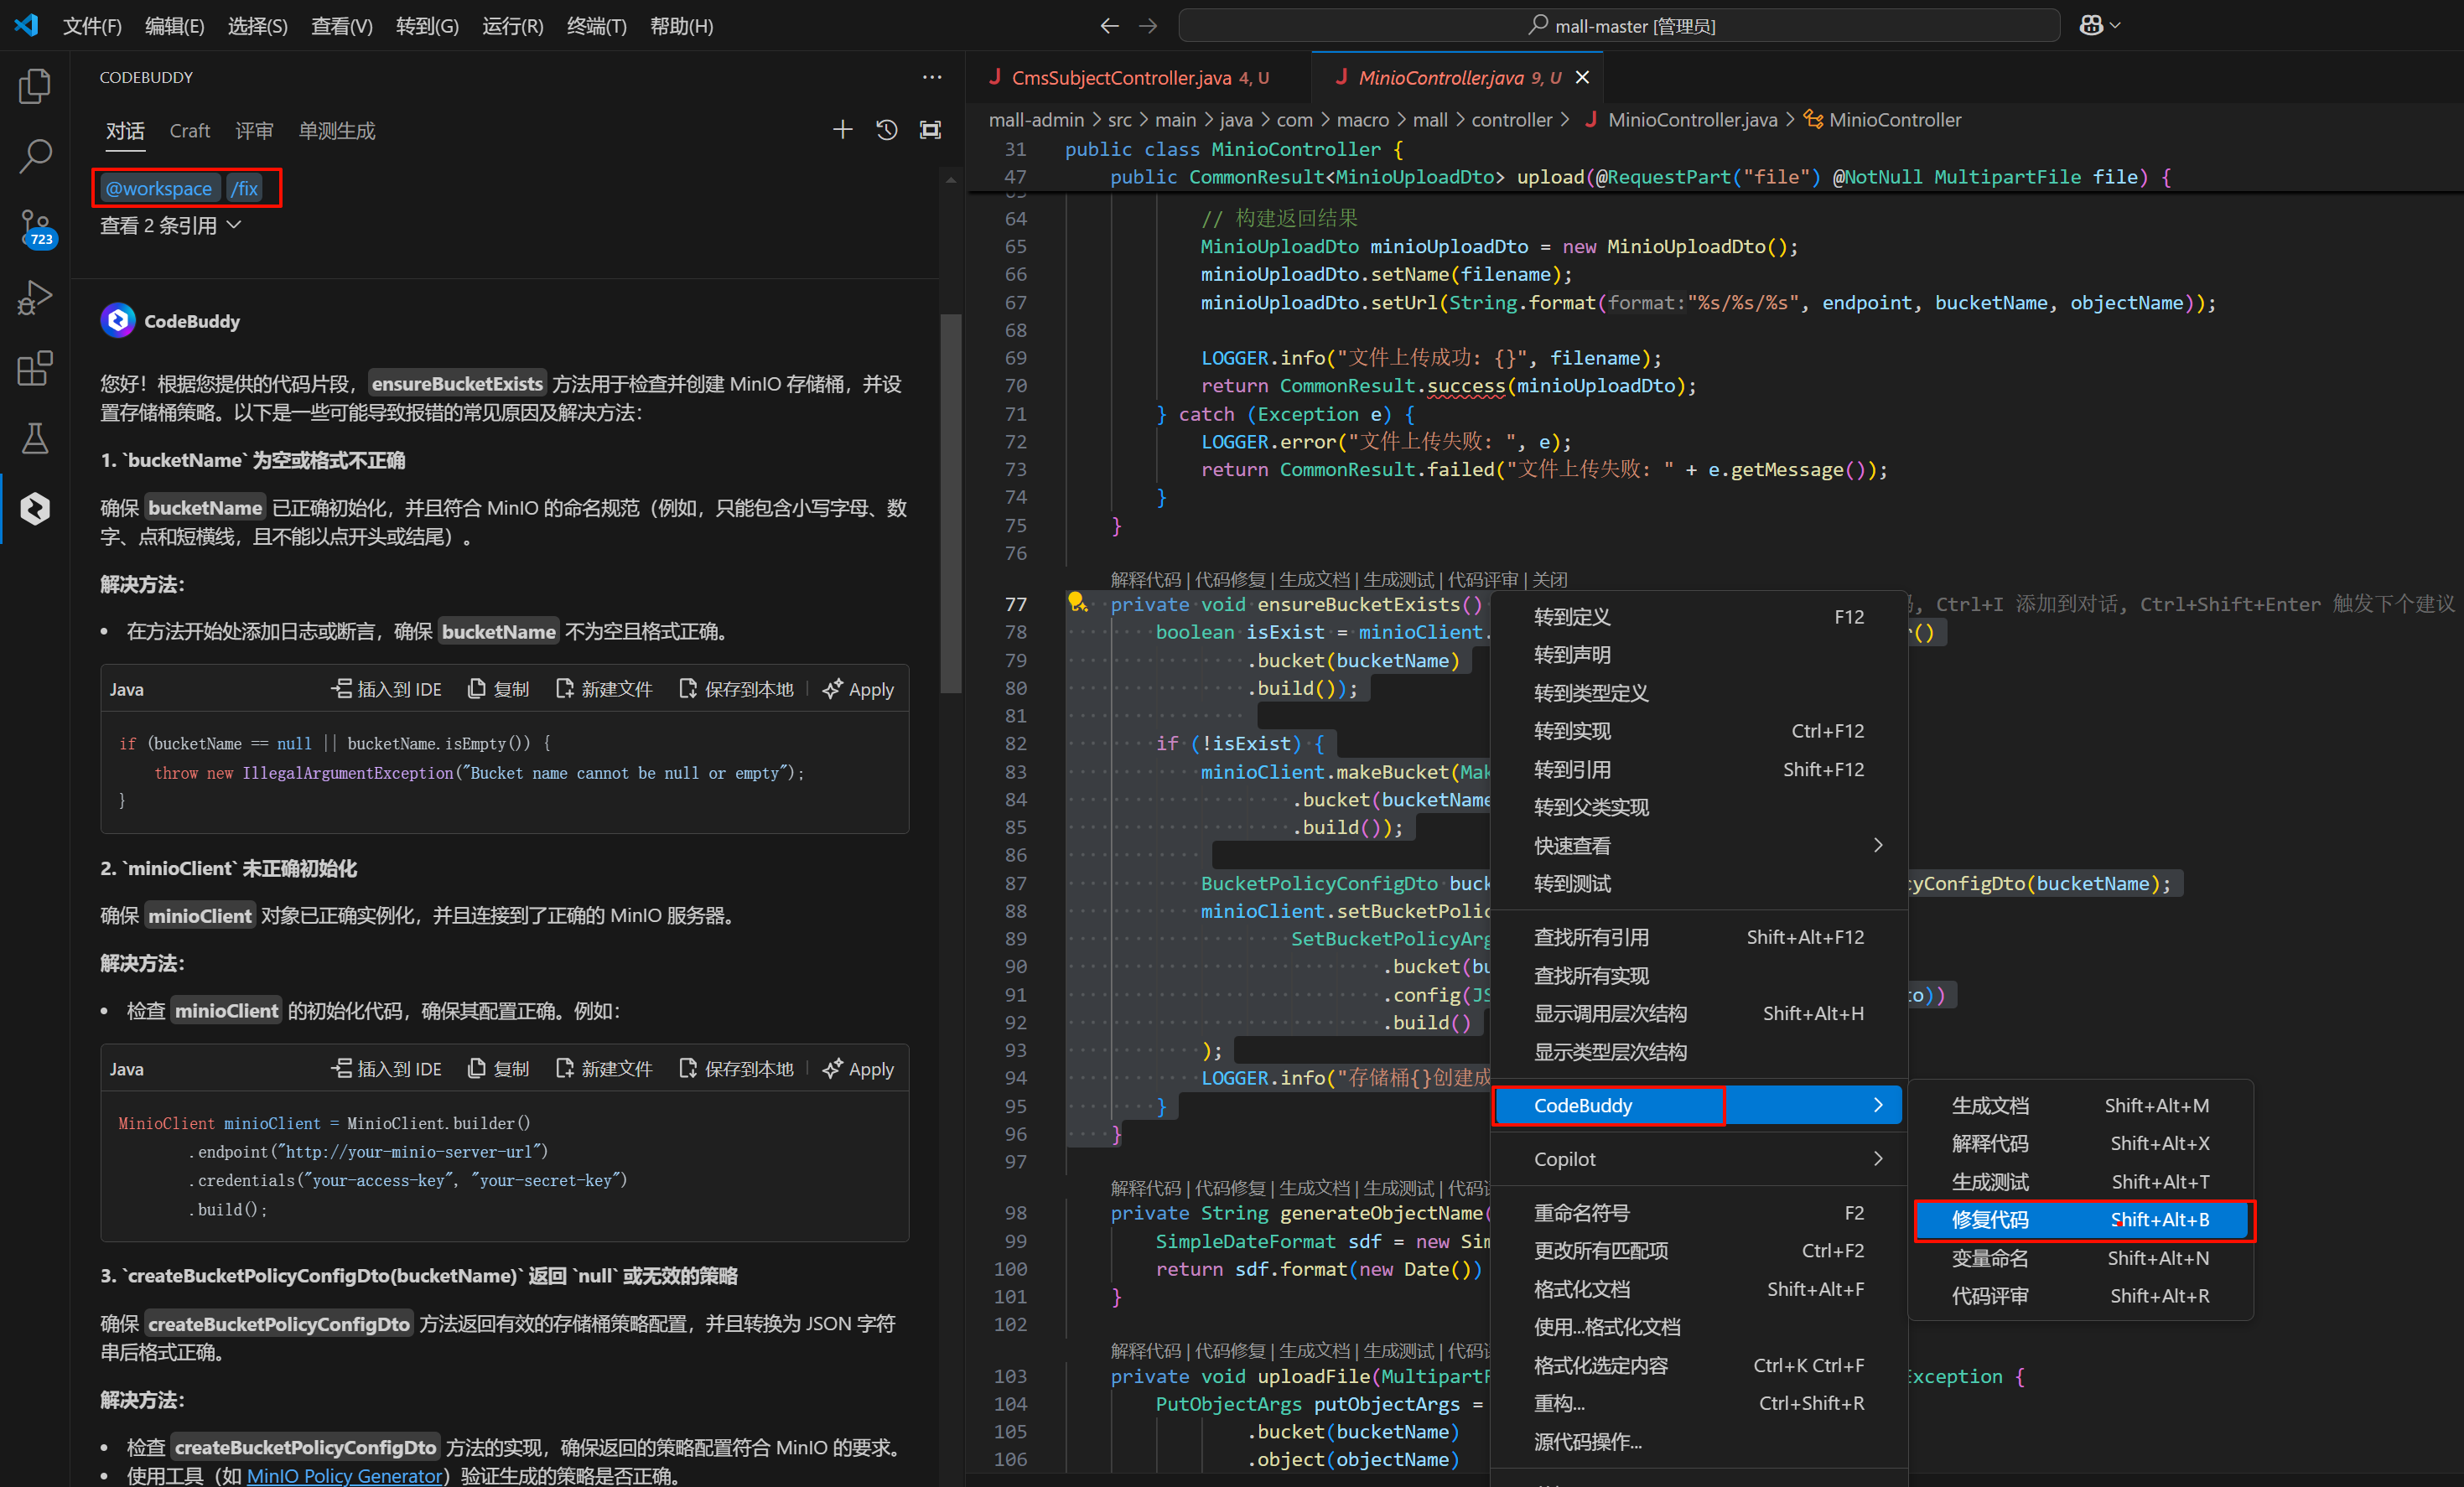The image size is (2464, 1487).
Task: Open chat history clock icon
Action: click(886, 130)
